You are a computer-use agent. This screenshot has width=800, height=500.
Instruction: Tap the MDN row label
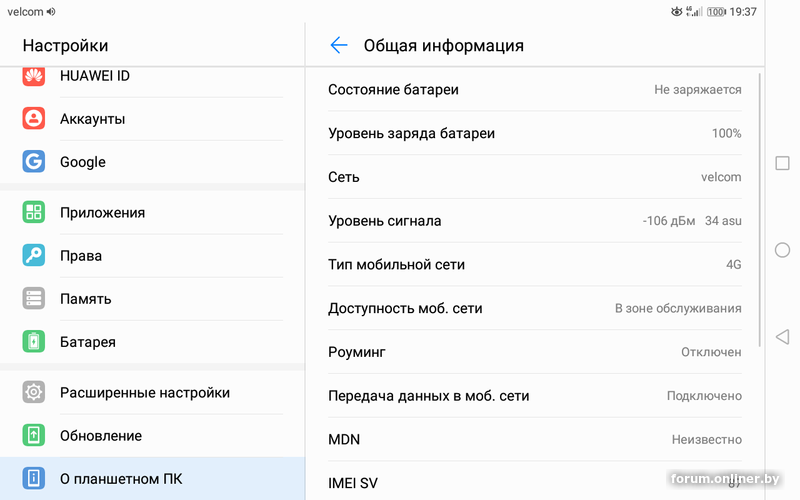click(344, 439)
